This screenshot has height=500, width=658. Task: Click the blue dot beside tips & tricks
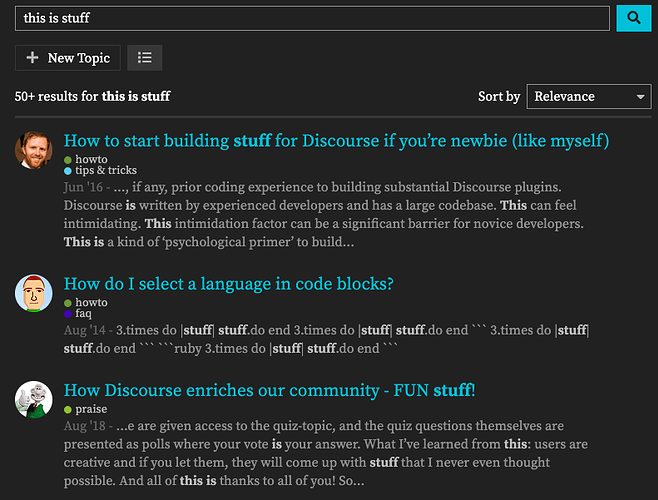tap(68, 171)
